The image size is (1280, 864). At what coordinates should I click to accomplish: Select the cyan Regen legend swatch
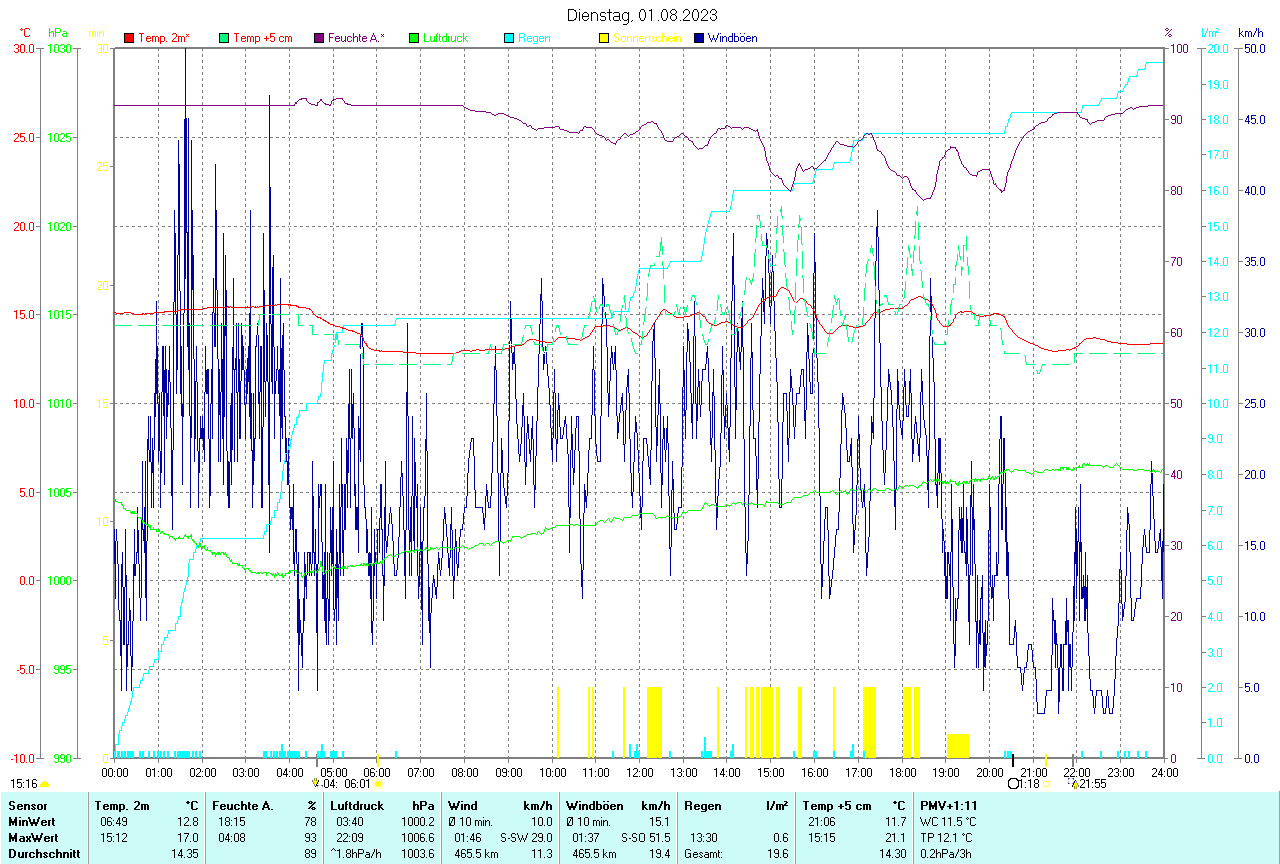[x=509, y=38]
